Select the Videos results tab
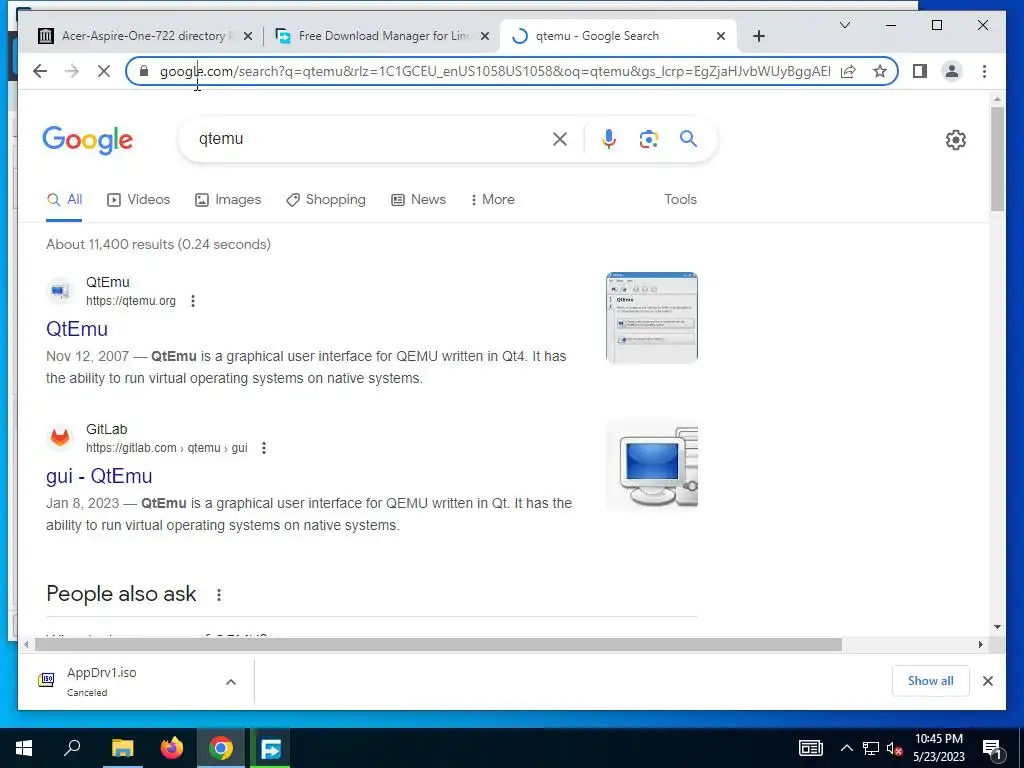 pyautogui.click(x=138, y=200)
